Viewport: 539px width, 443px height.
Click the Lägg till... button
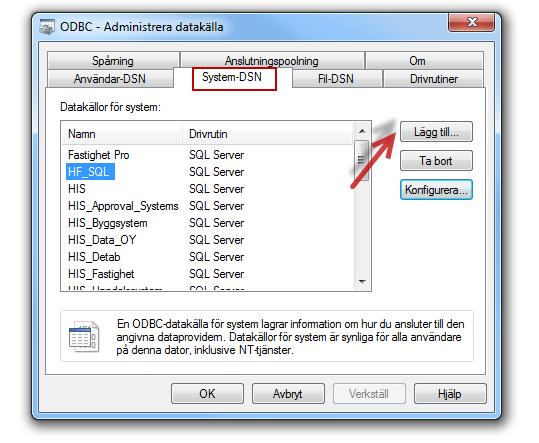pos(436,132)
